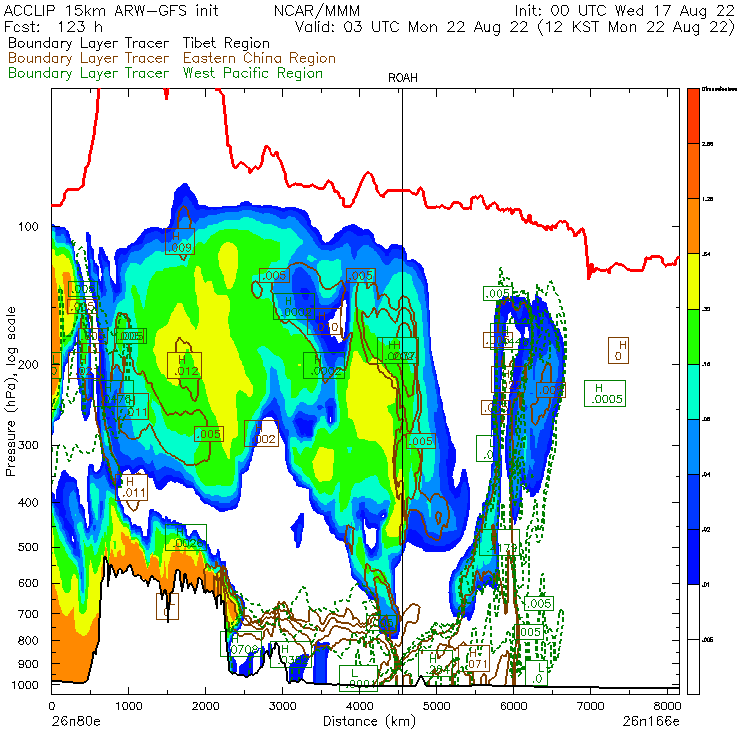
Task: Click the '200' pressure tick label
Action: [x=28, y=364]
